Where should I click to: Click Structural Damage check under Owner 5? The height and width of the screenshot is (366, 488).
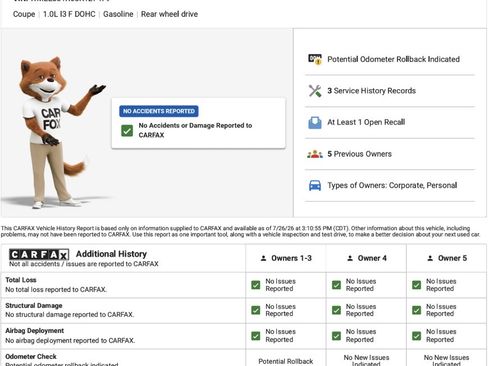[x=416, y=310]
